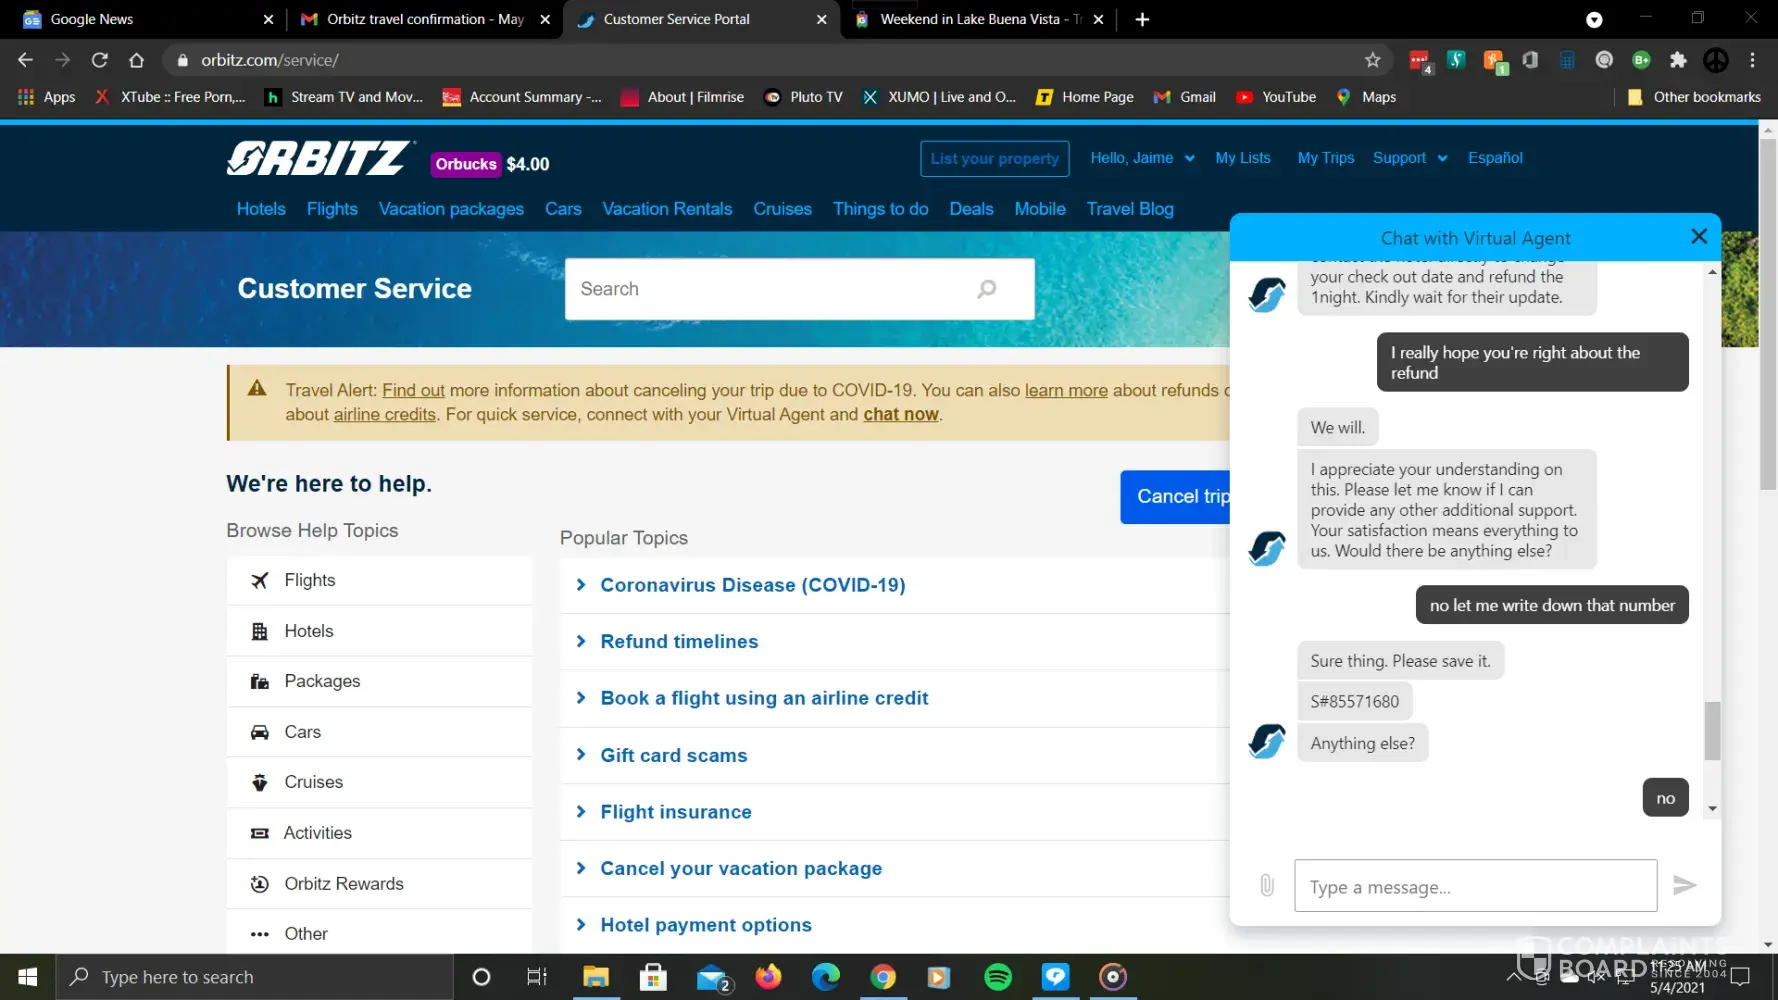Click the browser reload button

[99, 60]
